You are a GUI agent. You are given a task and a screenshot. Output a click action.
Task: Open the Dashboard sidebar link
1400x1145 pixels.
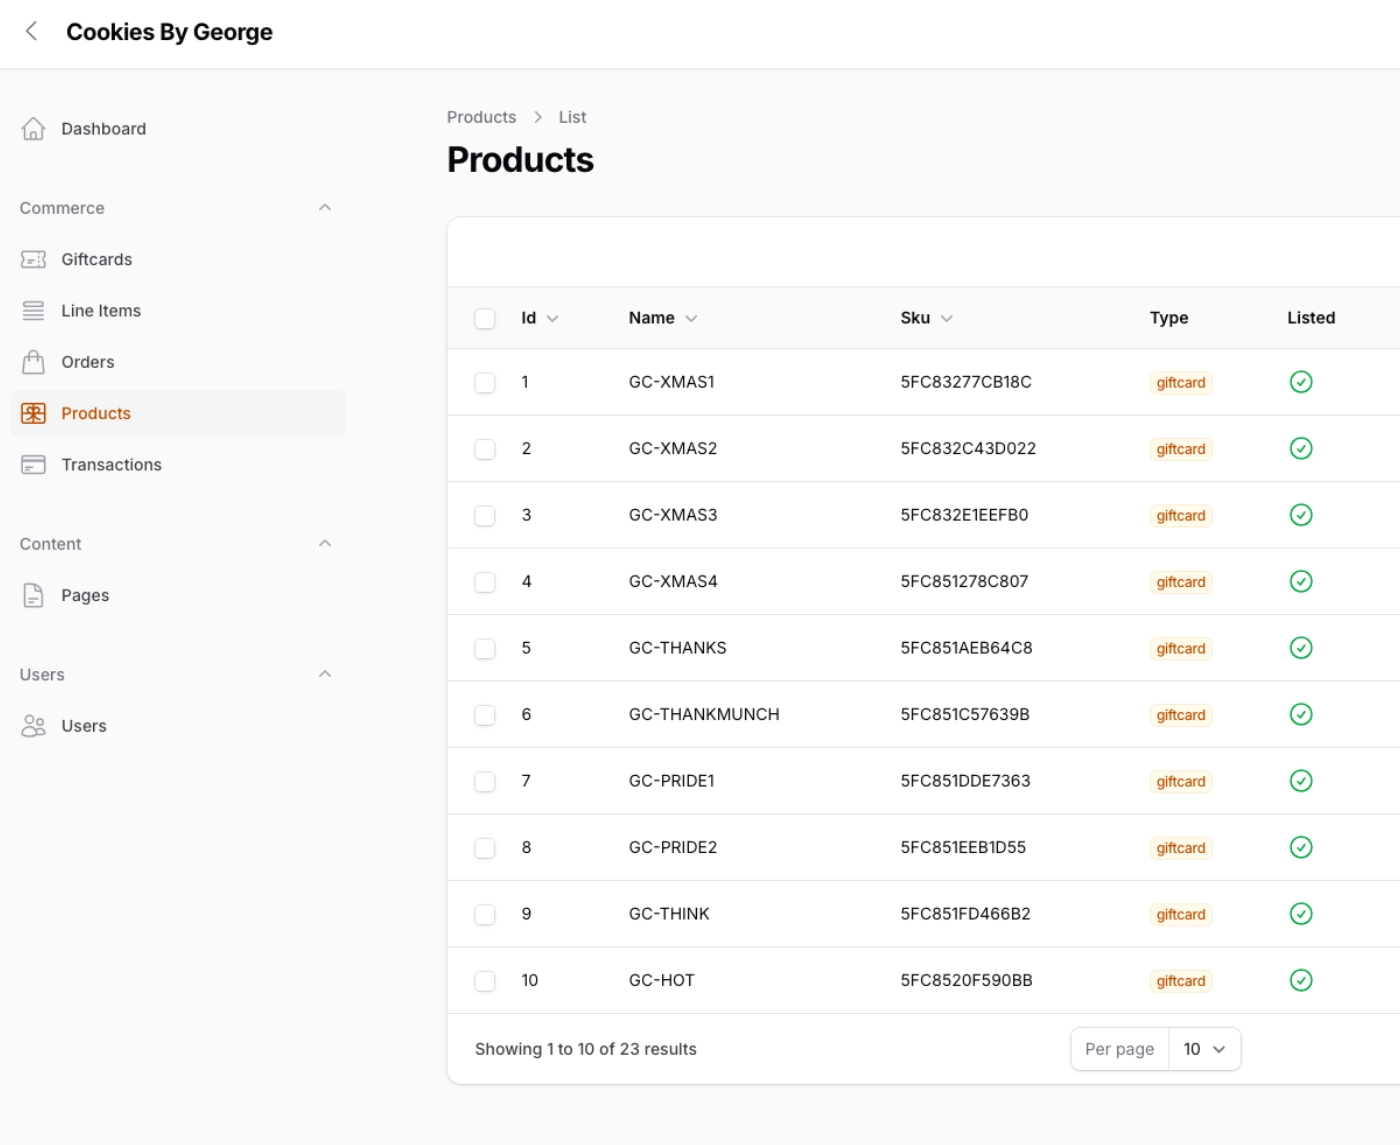[104, 128]
